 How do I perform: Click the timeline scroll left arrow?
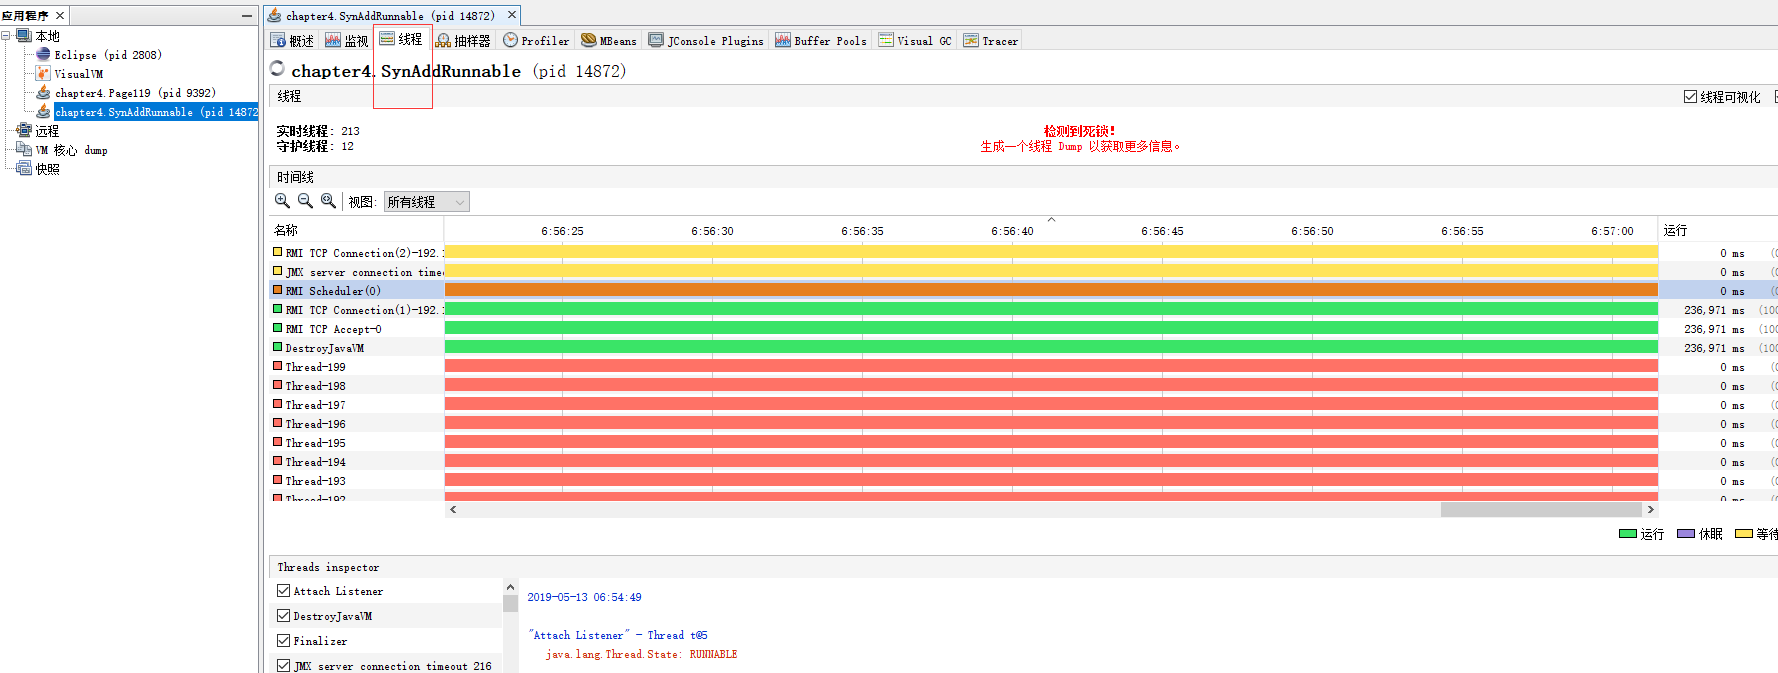453,510
